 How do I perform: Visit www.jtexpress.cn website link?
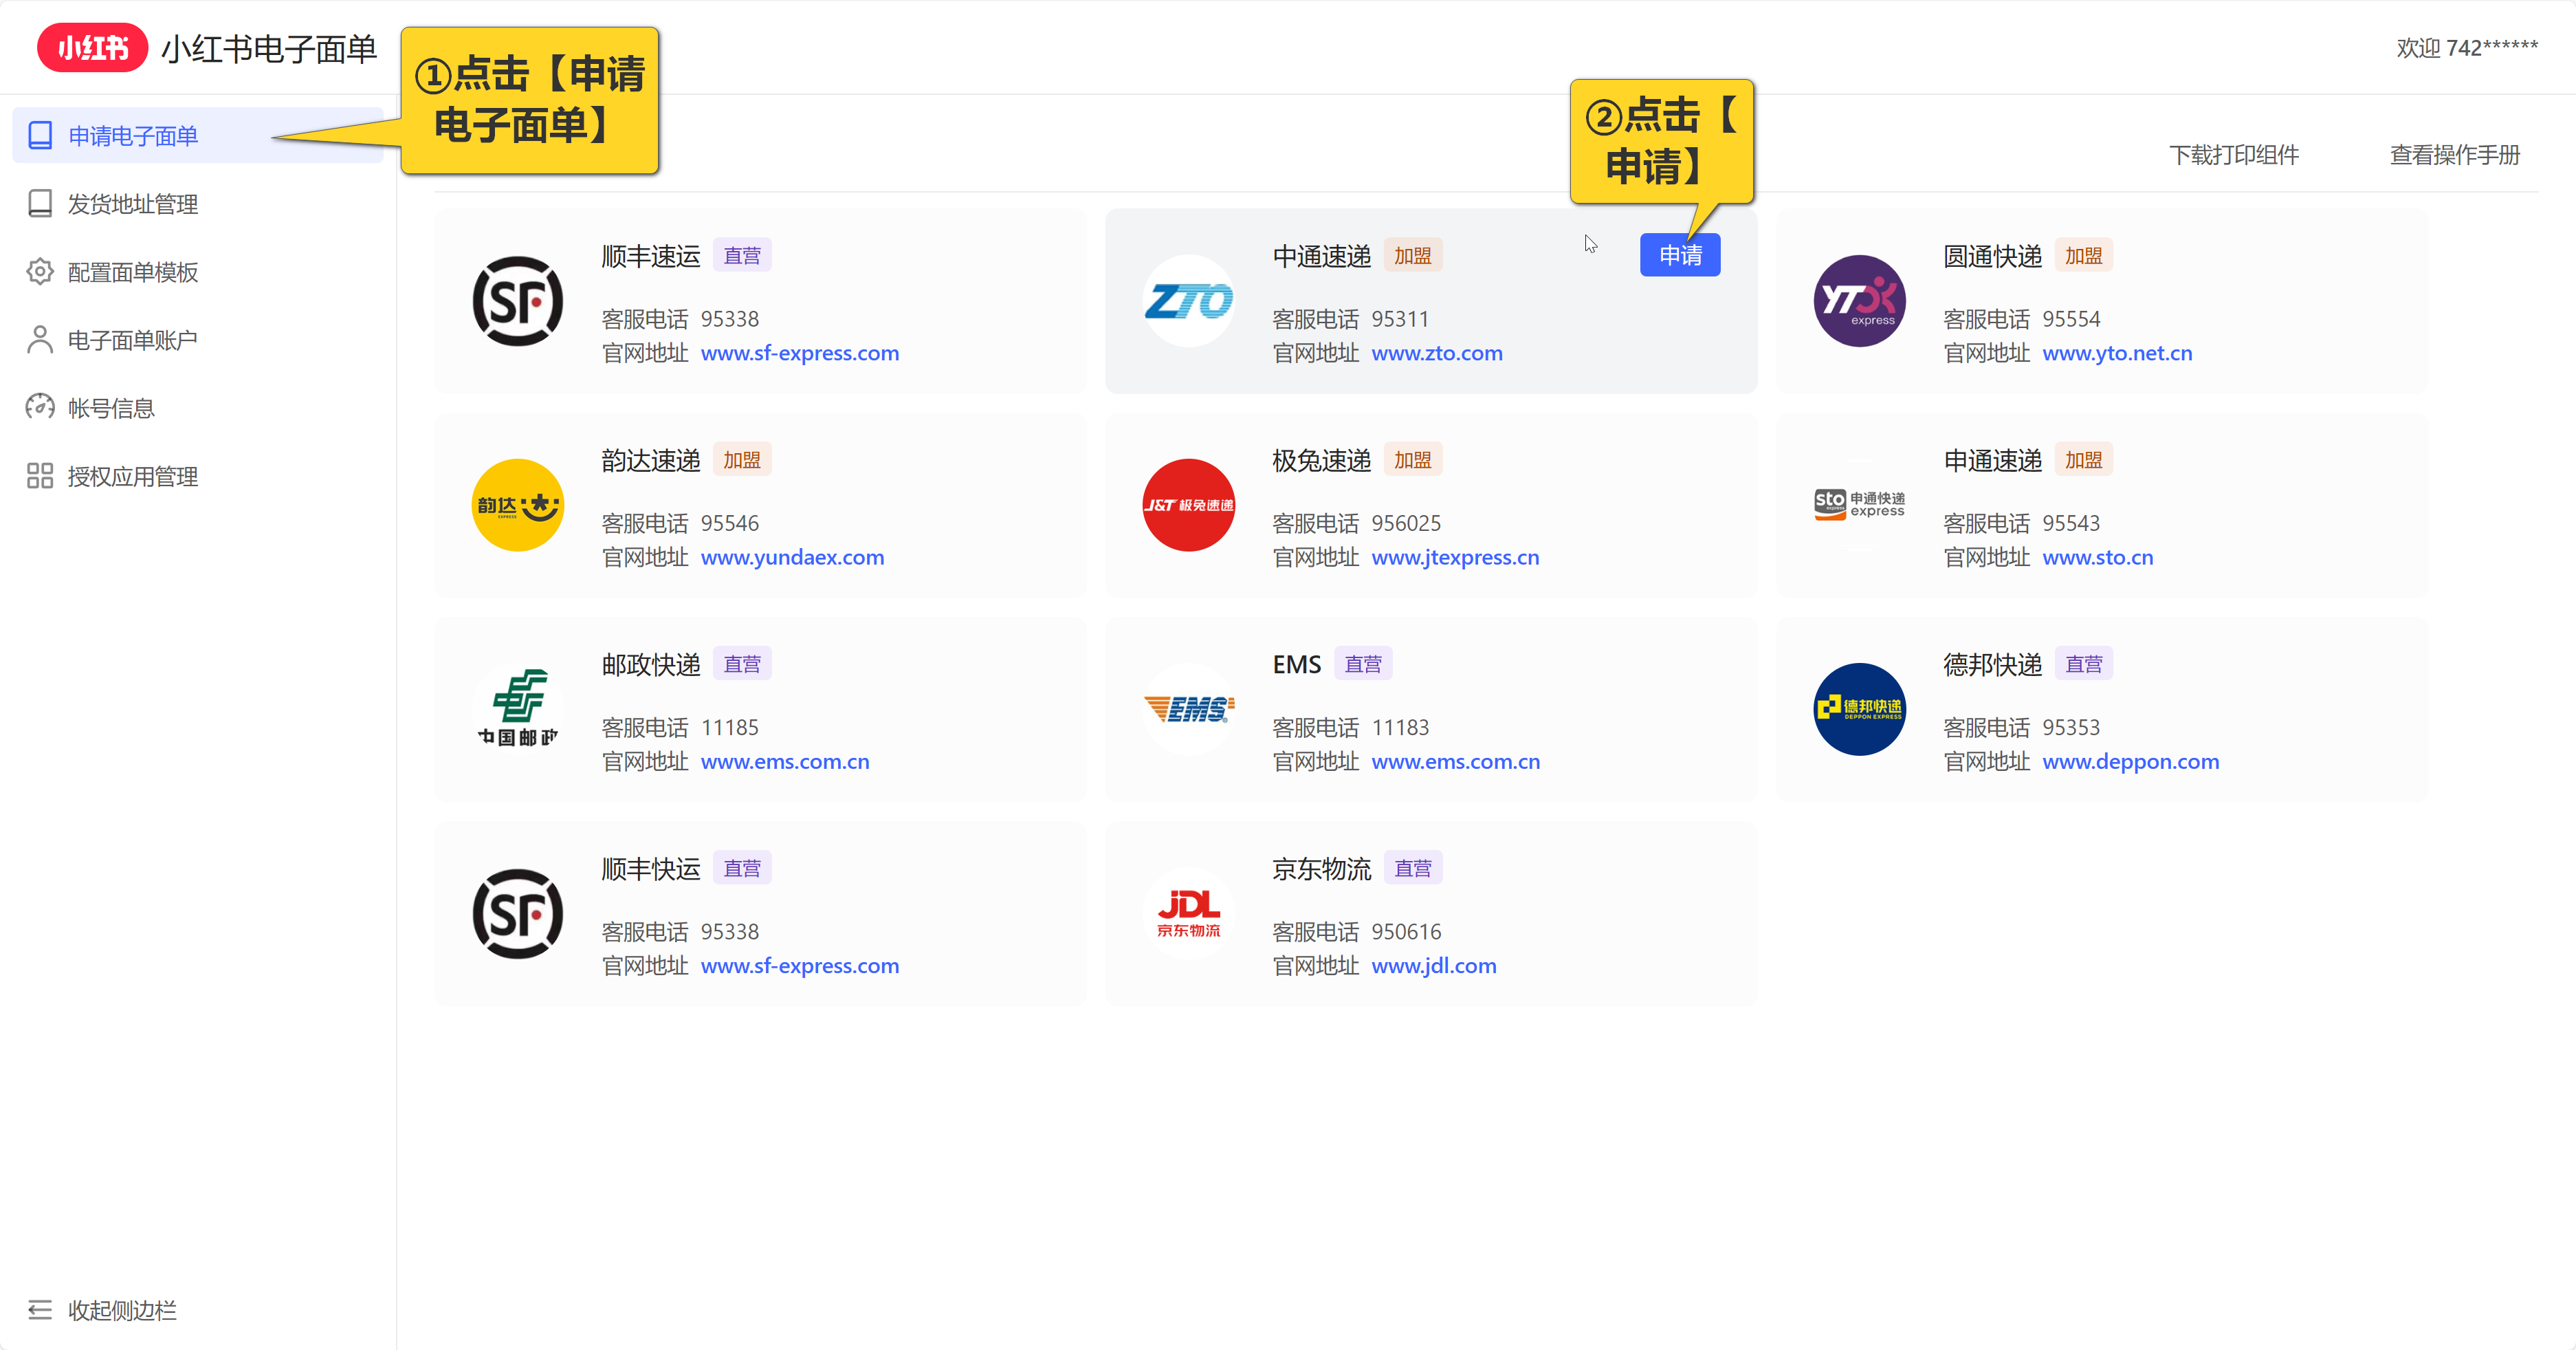click(1455, 557)
